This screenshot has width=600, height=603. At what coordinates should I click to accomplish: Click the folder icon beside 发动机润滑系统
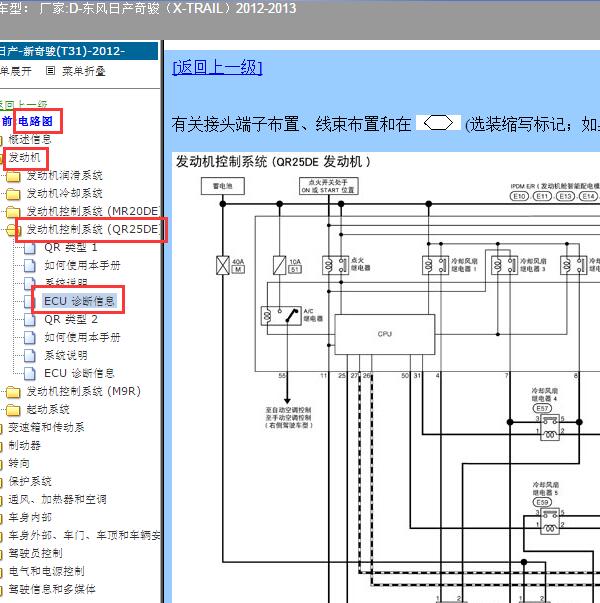[x=13, y=176]
